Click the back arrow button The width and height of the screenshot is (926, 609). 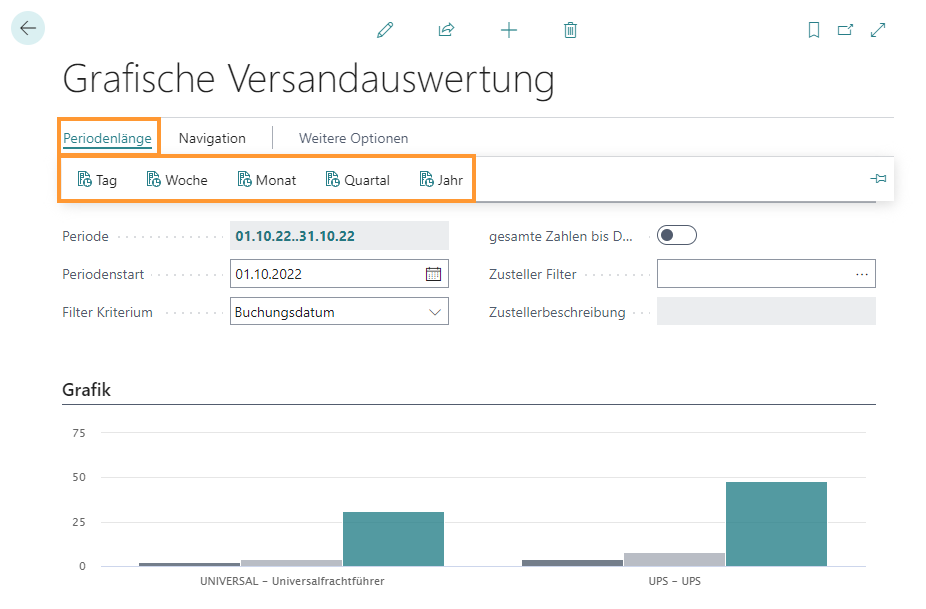[27, 29]
